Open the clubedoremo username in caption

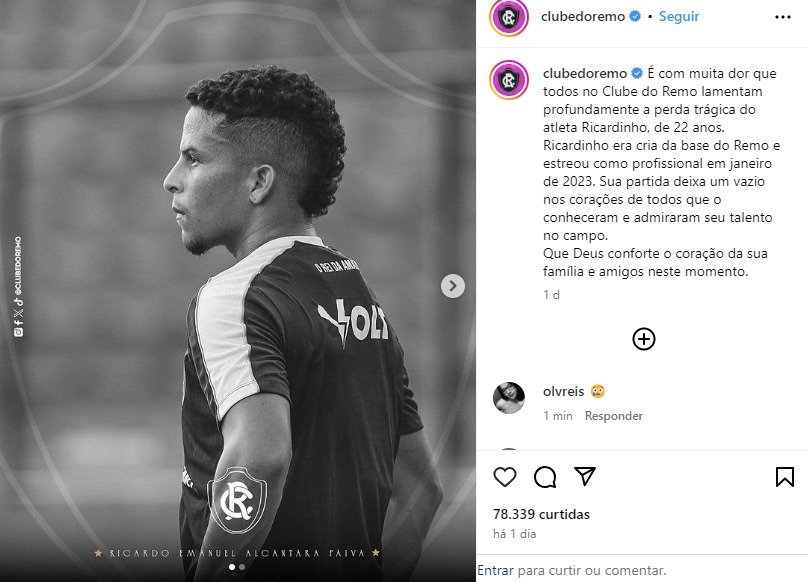tap(584, 73)
